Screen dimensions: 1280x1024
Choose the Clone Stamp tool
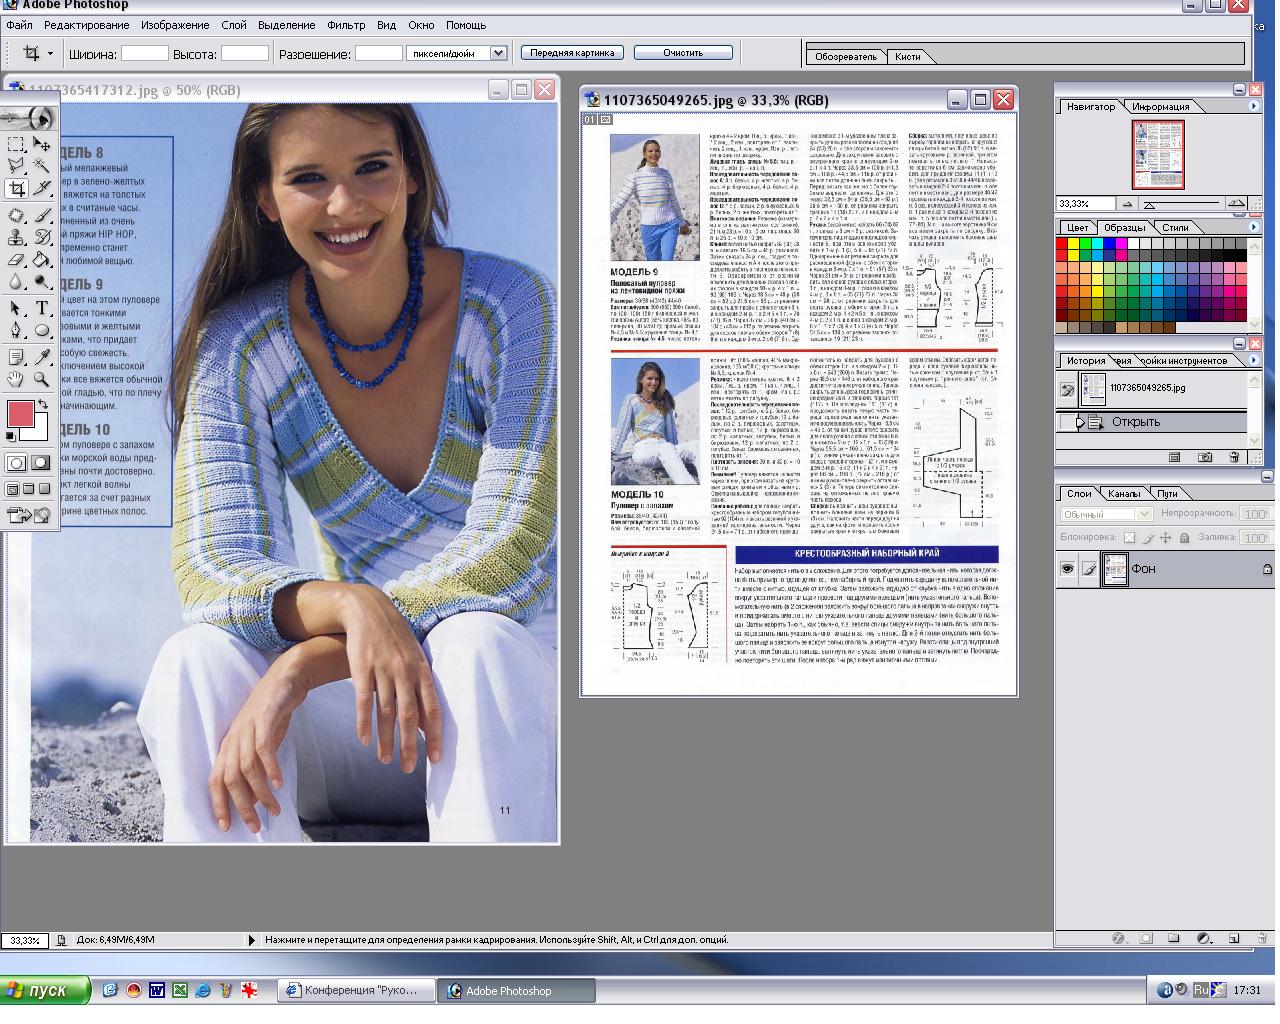tap(16, 238)
